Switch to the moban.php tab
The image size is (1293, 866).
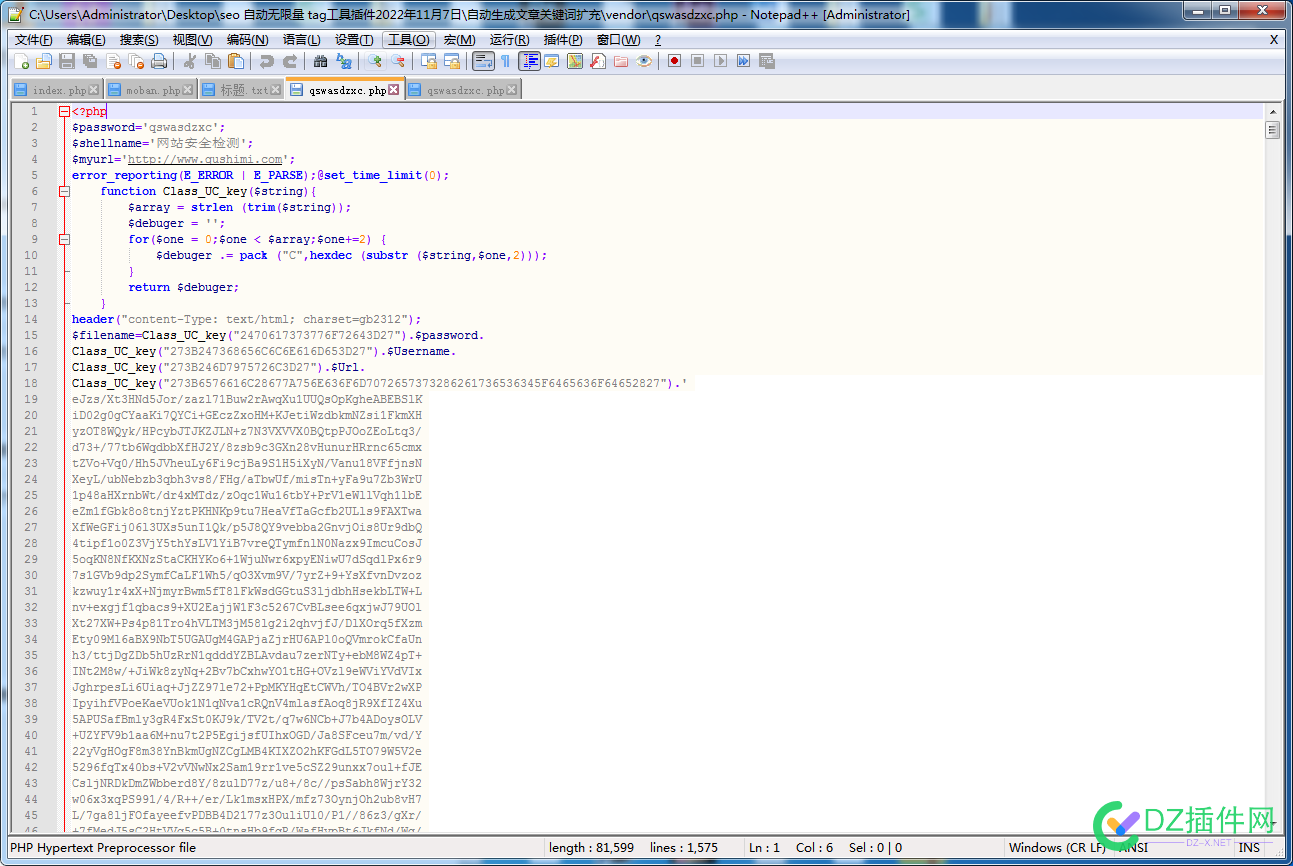[x=151, y=90]
